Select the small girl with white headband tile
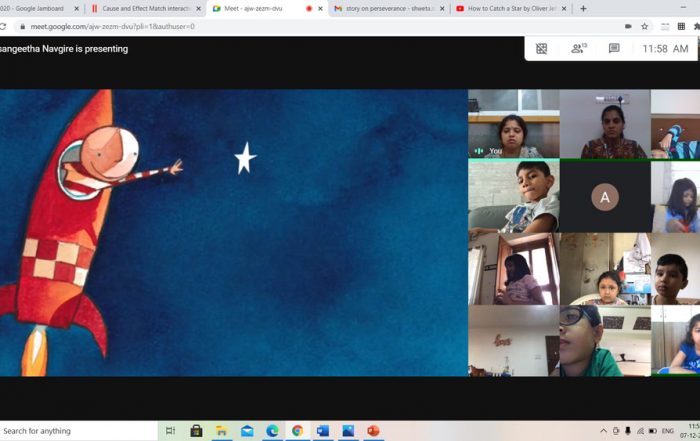This screenshot has width=700, height=441. (x=605, y=269)
